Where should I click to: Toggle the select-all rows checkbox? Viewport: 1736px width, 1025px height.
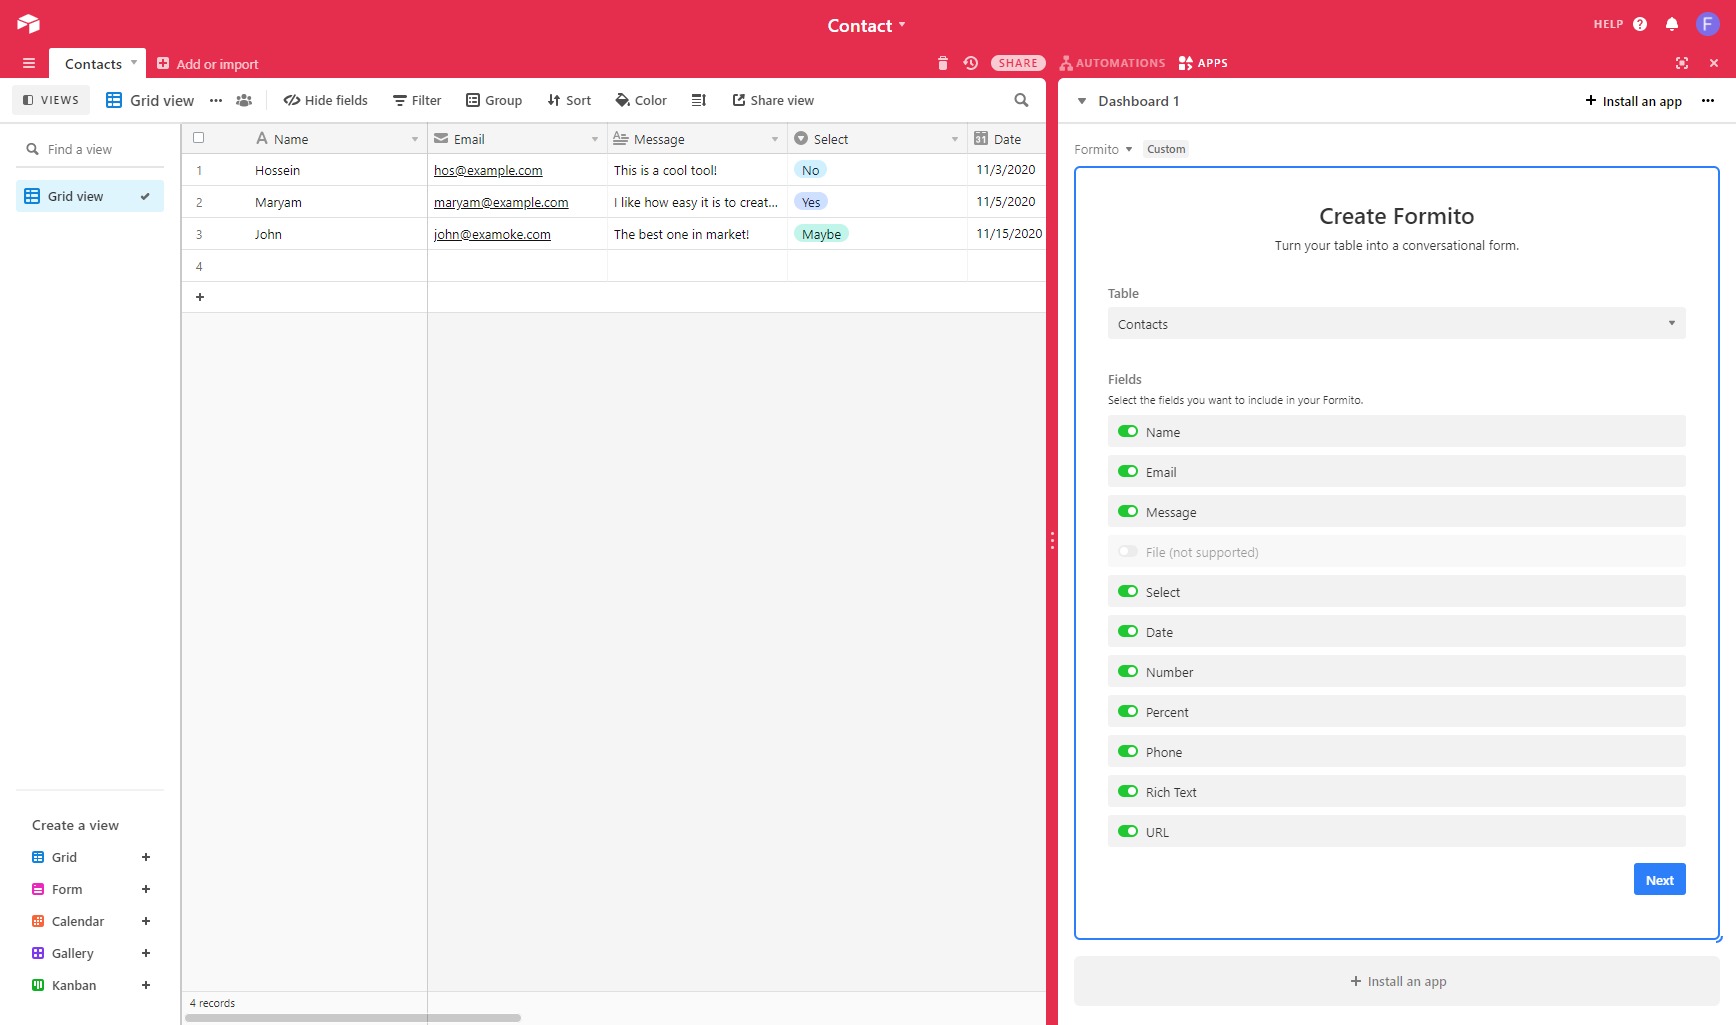[x=198, y=138]
